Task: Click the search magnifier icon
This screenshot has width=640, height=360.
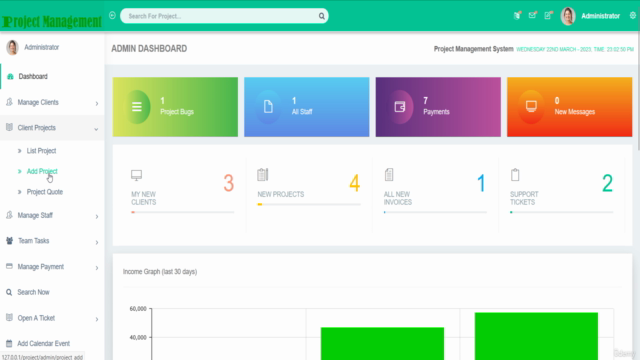Action: 322,16
